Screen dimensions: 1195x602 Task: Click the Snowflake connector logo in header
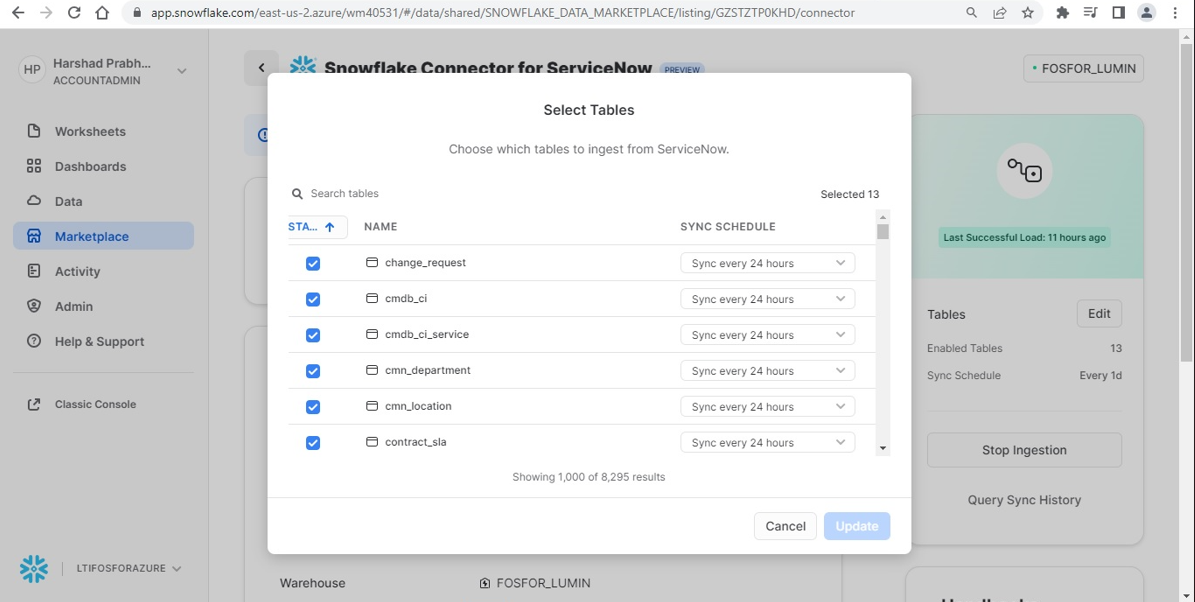pyautogui.click(x=303, y=66)
